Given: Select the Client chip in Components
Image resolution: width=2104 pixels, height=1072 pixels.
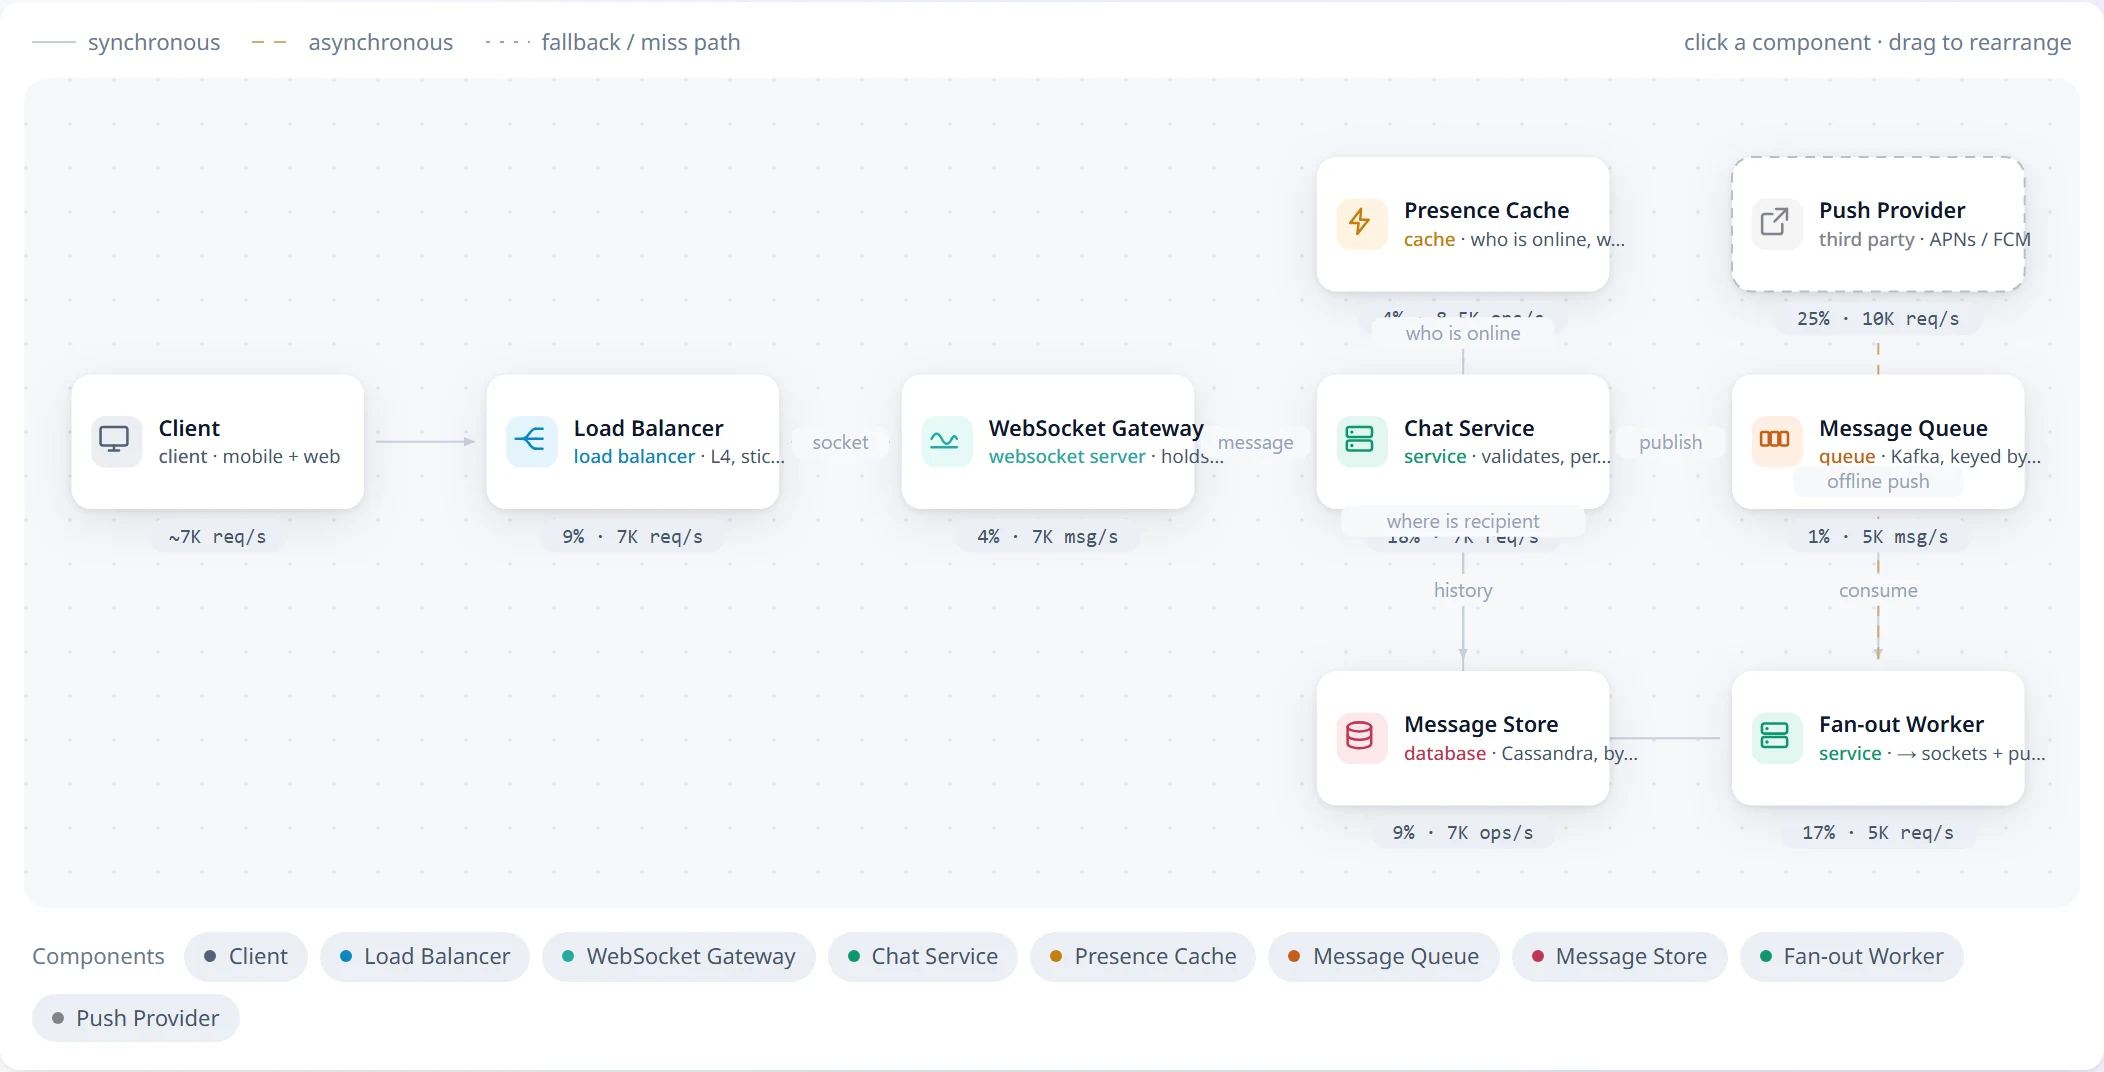Looking at the screenshot, I should point(246,956).
